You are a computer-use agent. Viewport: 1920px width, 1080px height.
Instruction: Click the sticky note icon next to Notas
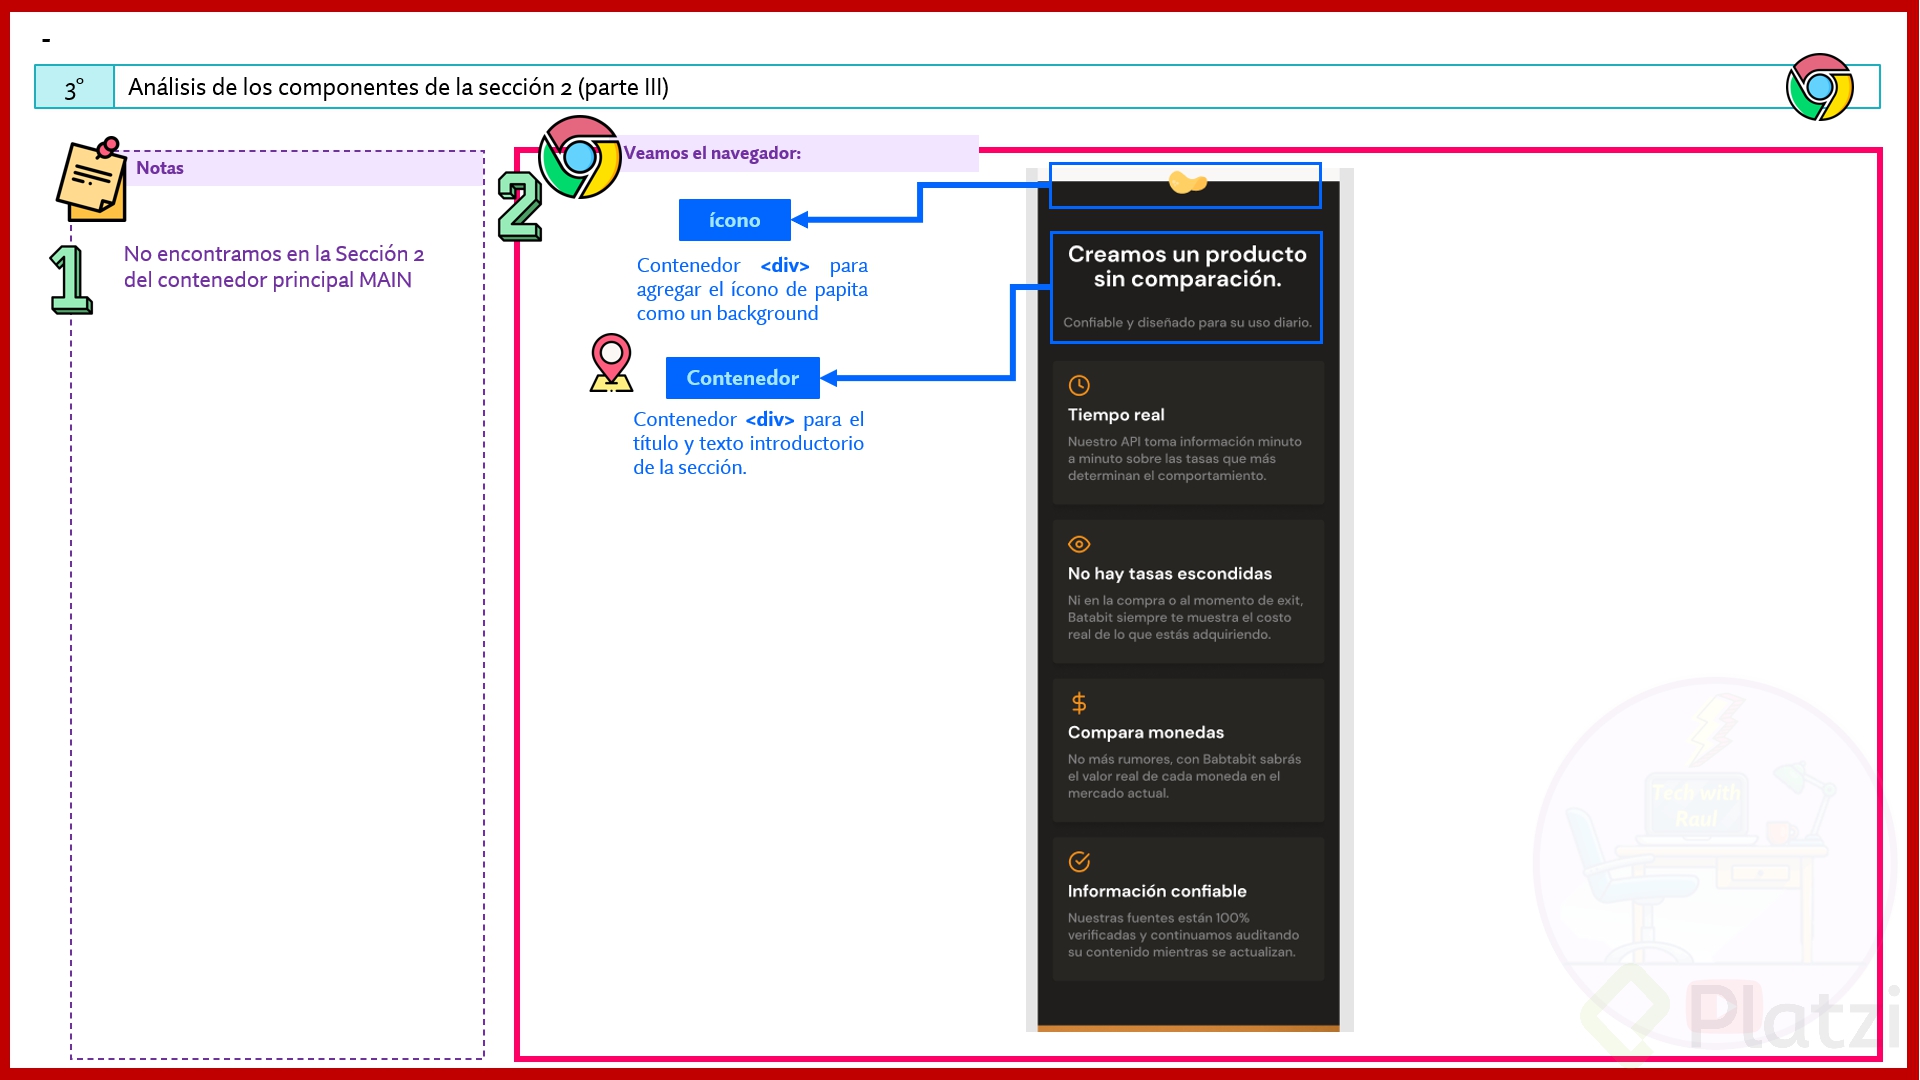tap(92, 180)
